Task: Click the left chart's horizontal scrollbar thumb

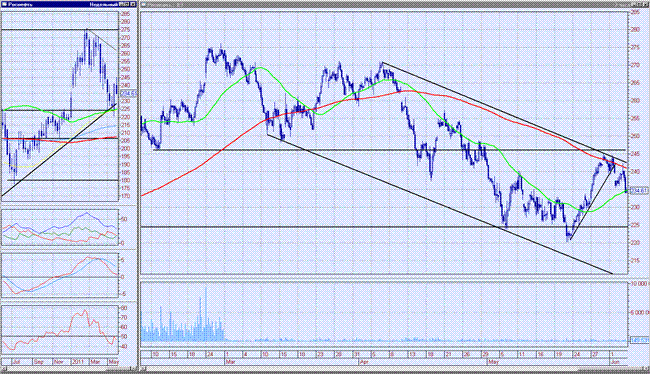Action: pyautogui.click(x=118, y=368)
